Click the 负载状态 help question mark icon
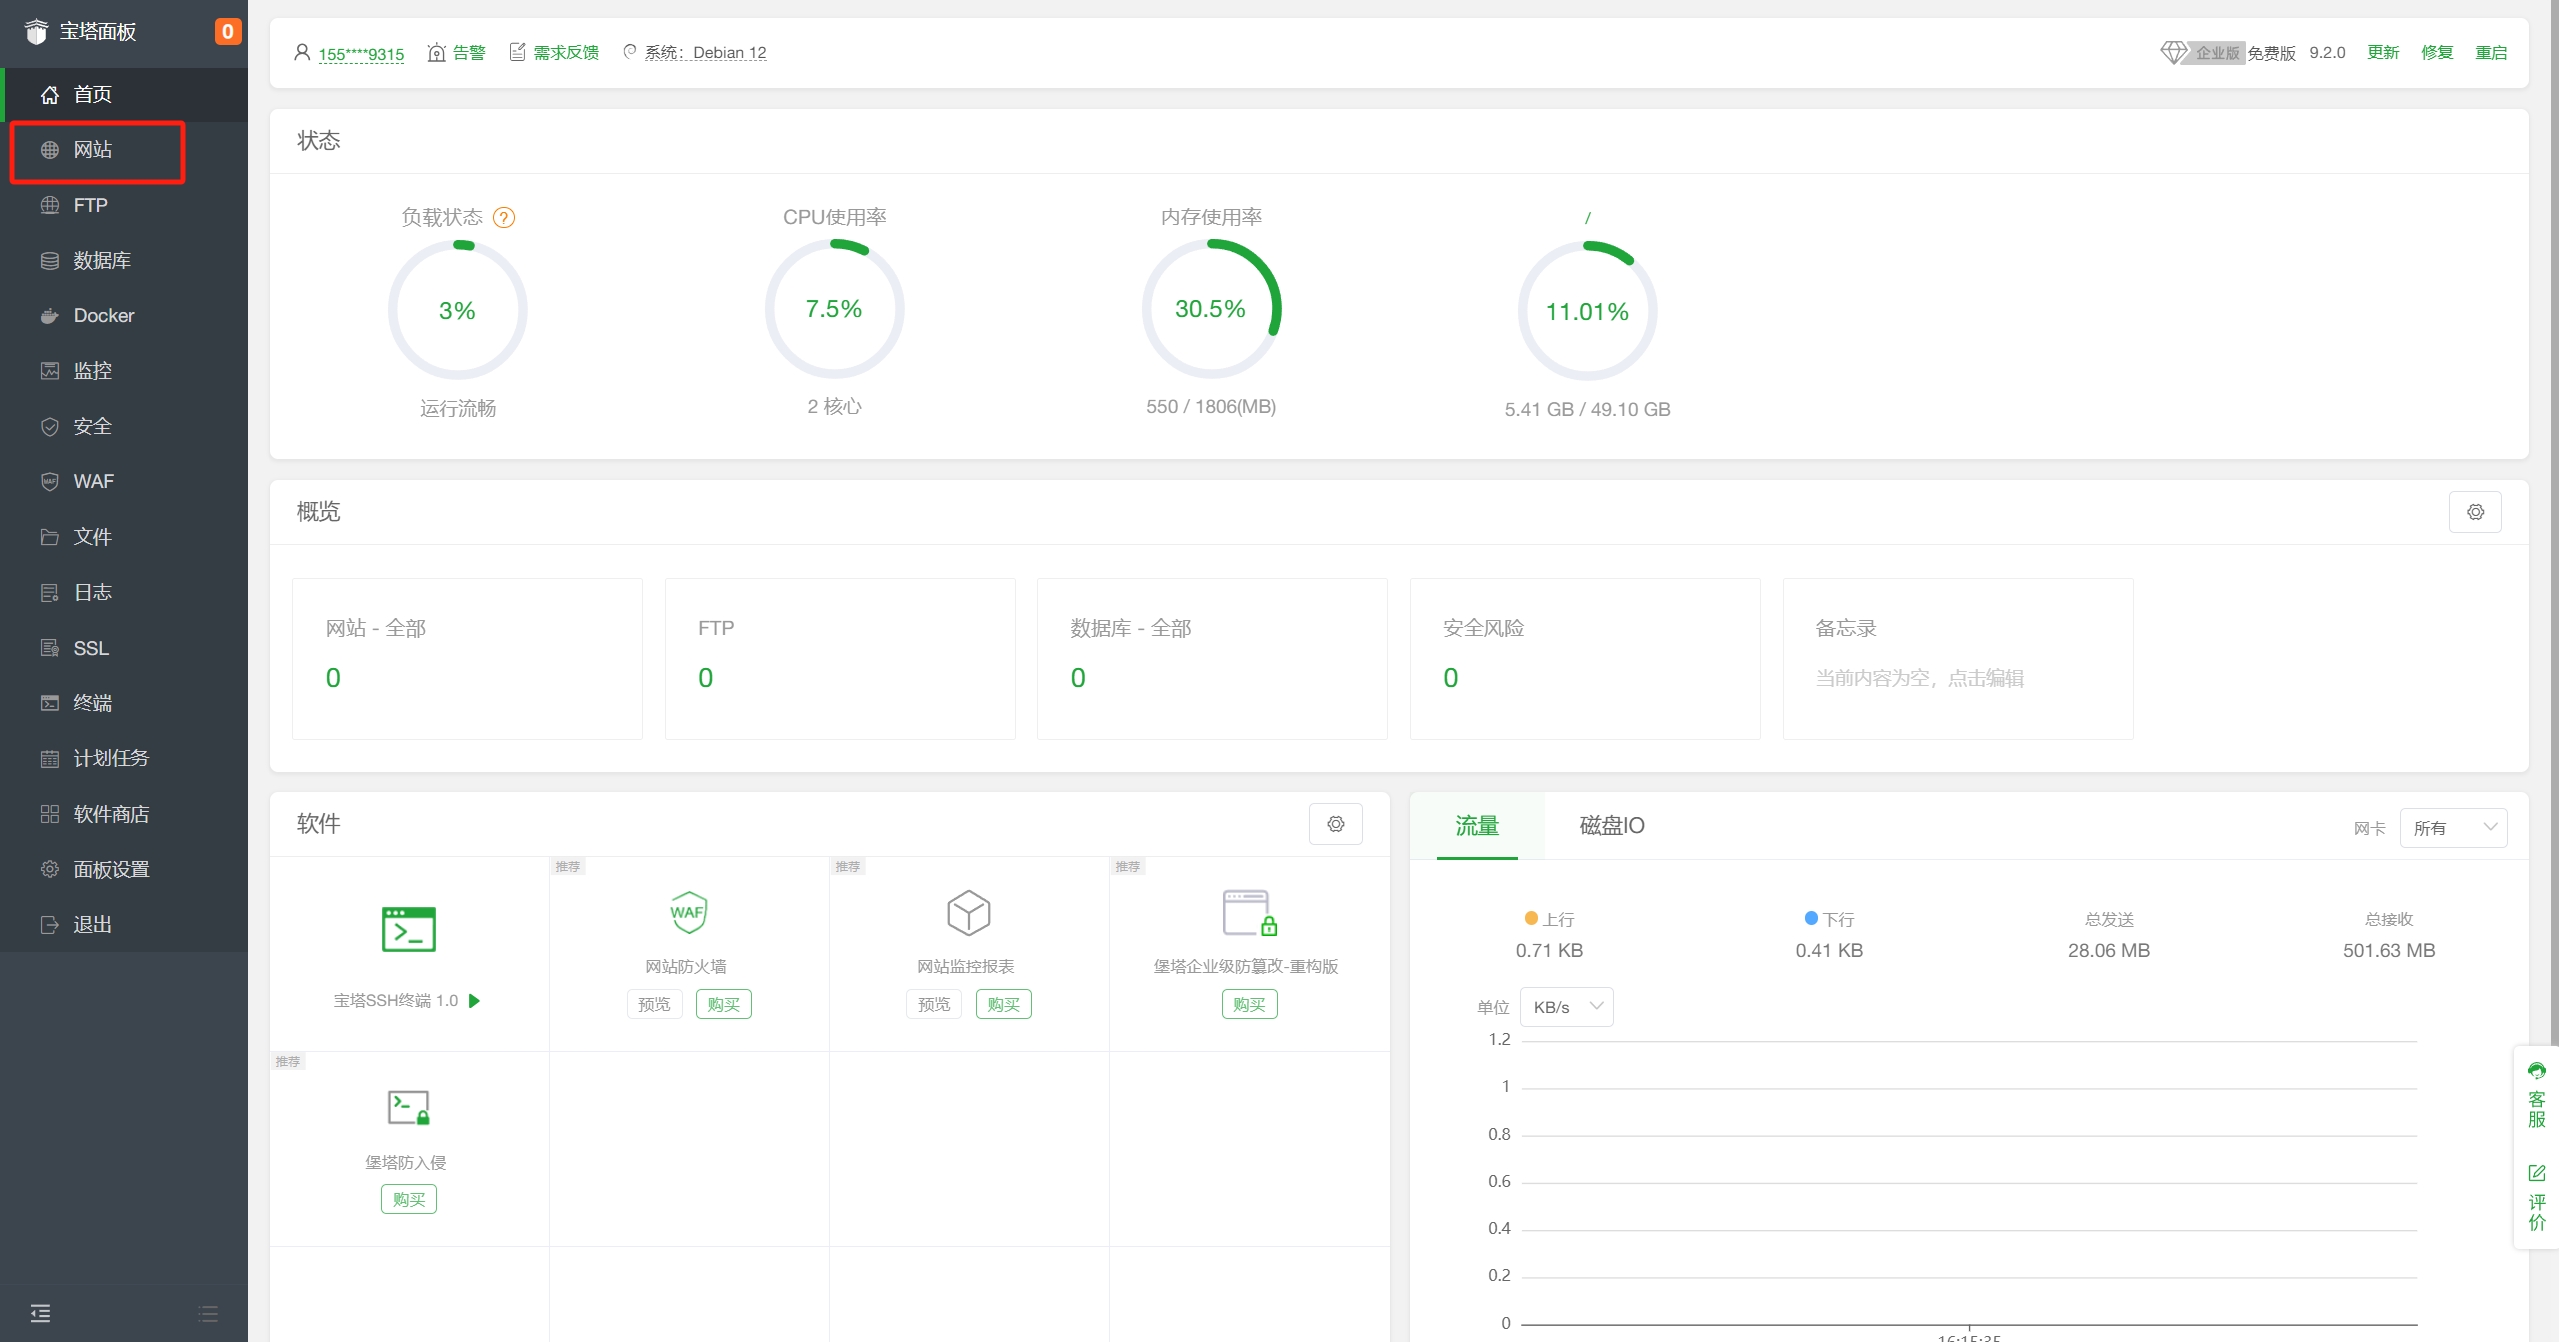This screenshot has height=1342, width=2559. click(x=504, y=217)
